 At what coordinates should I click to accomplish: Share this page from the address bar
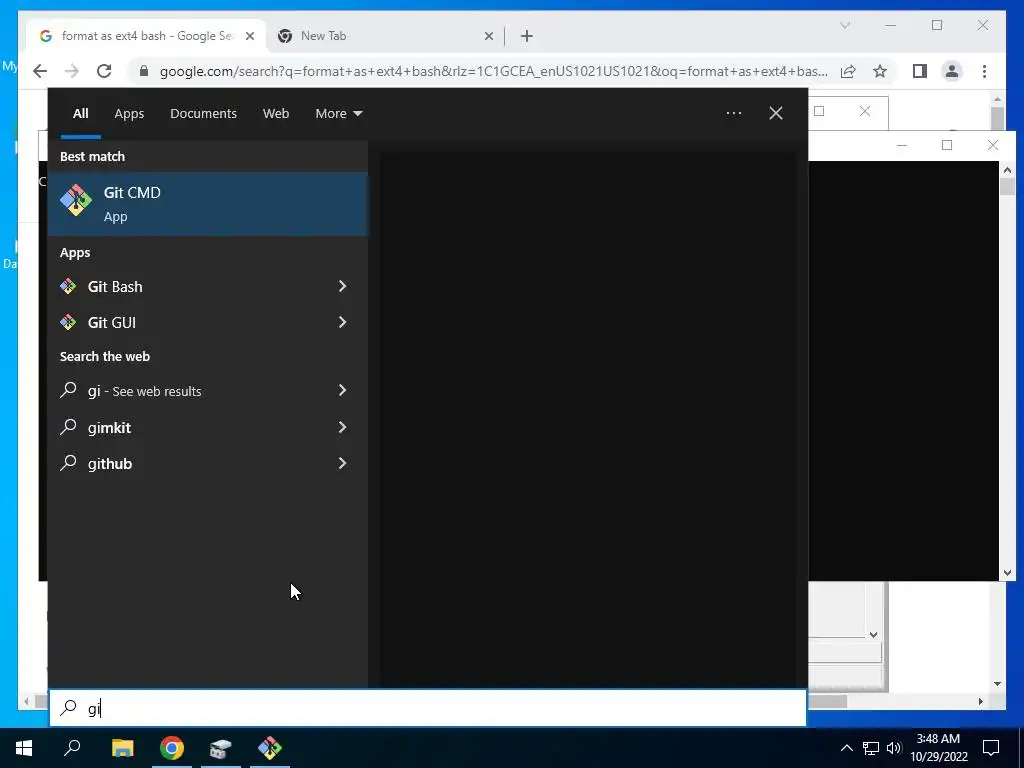click(848, 71)
